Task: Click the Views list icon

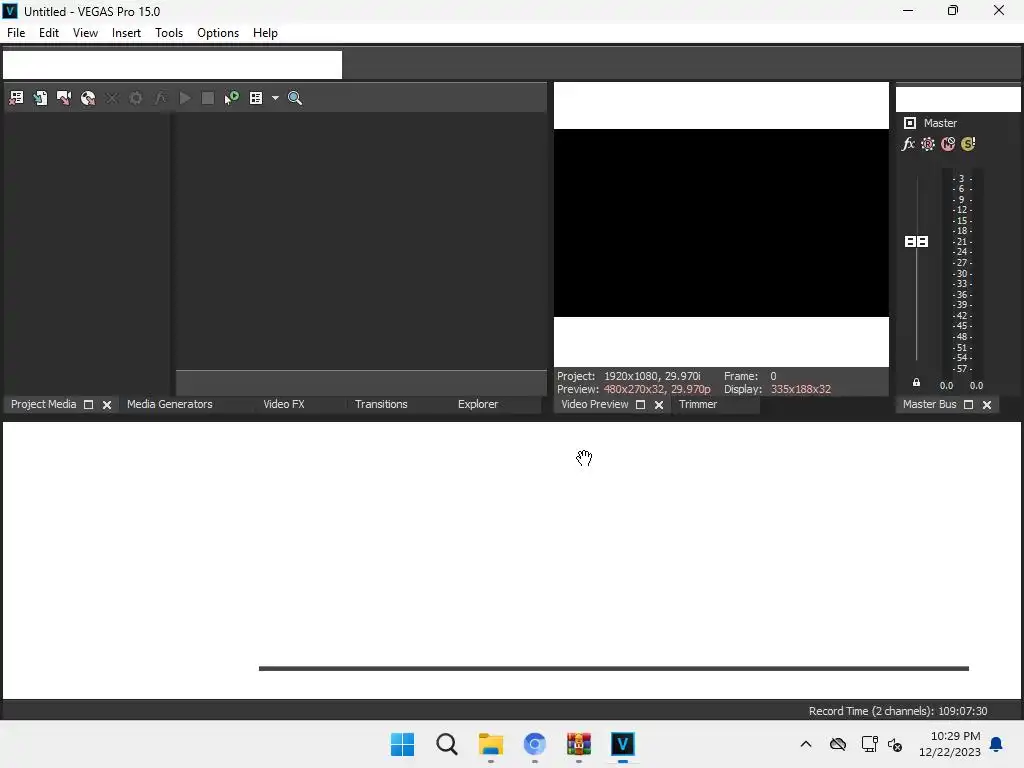Action: click(256, 98)
